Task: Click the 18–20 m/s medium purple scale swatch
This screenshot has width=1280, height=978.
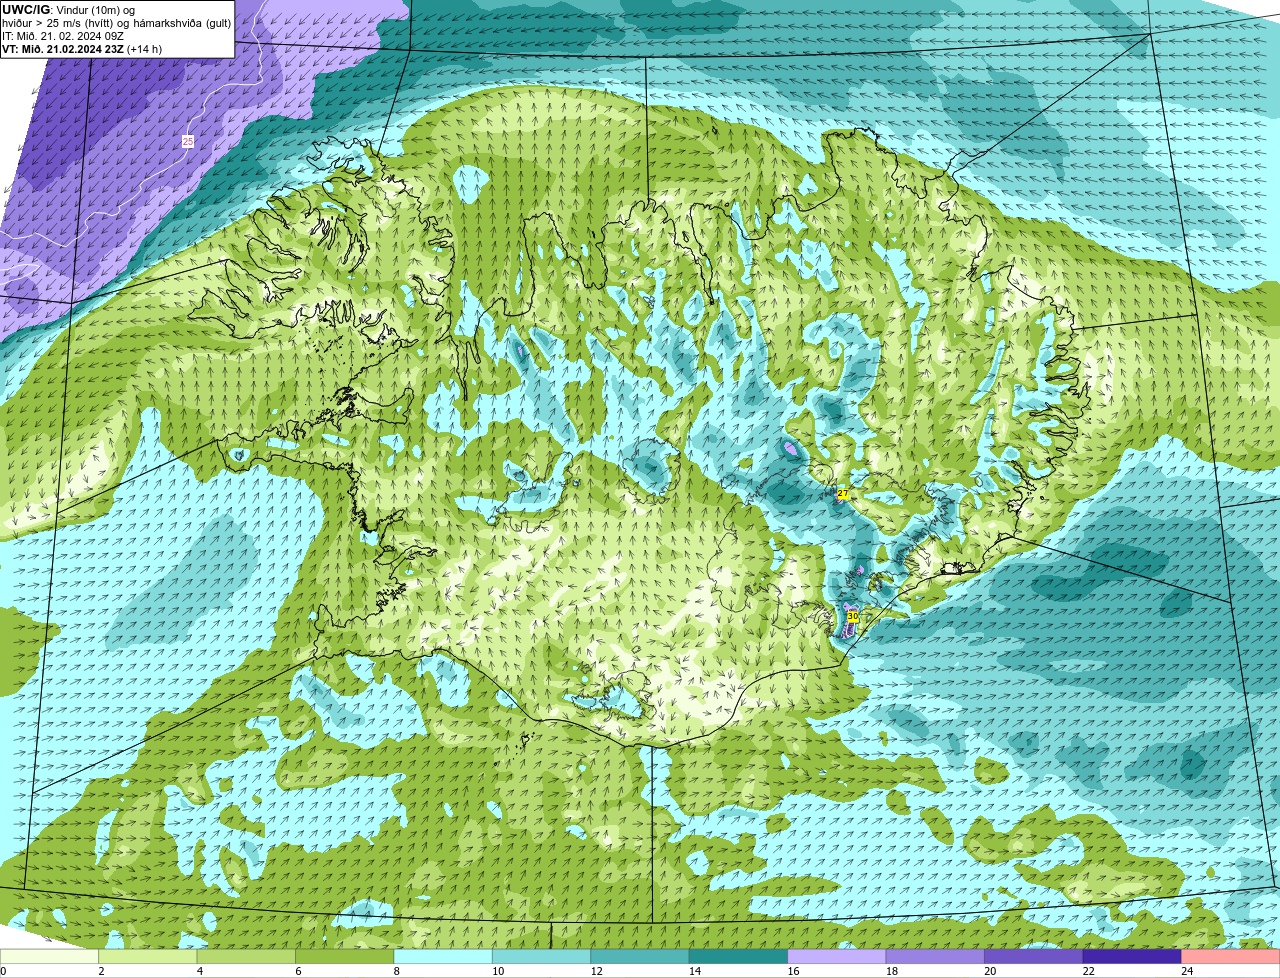Action: tap(936, 956)
